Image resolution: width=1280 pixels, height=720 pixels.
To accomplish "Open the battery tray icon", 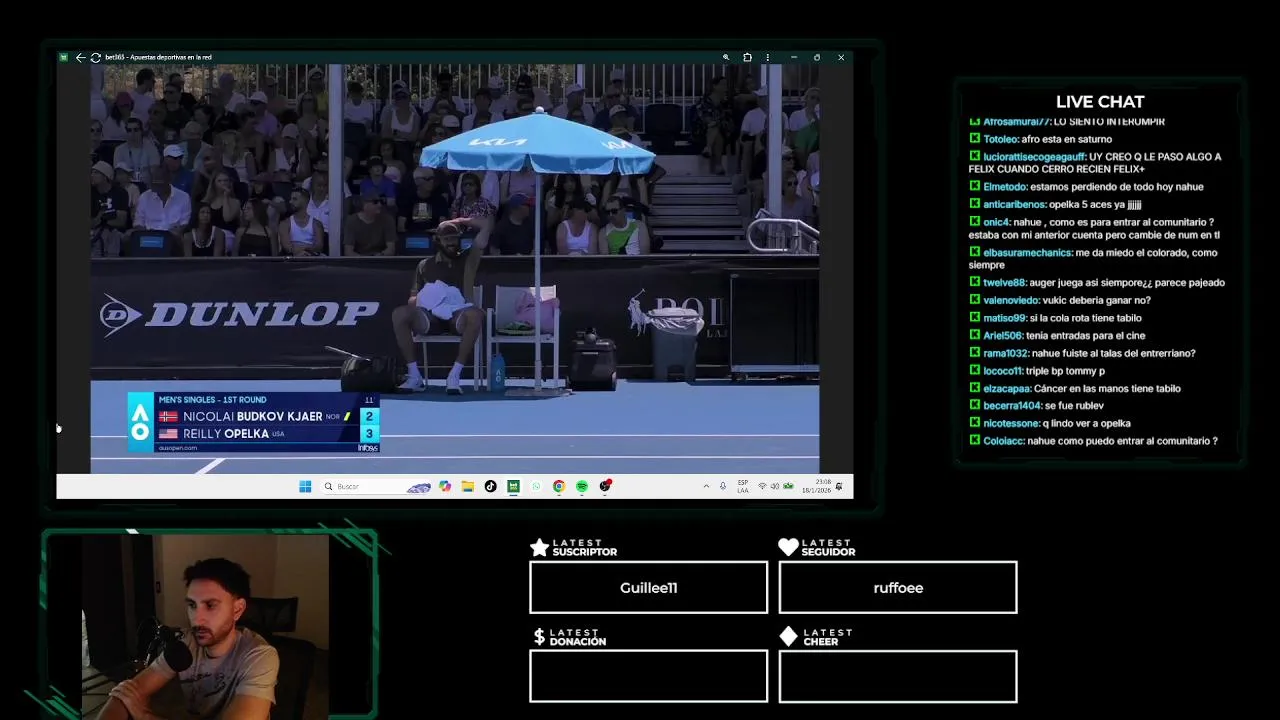I will click(788, 486).
